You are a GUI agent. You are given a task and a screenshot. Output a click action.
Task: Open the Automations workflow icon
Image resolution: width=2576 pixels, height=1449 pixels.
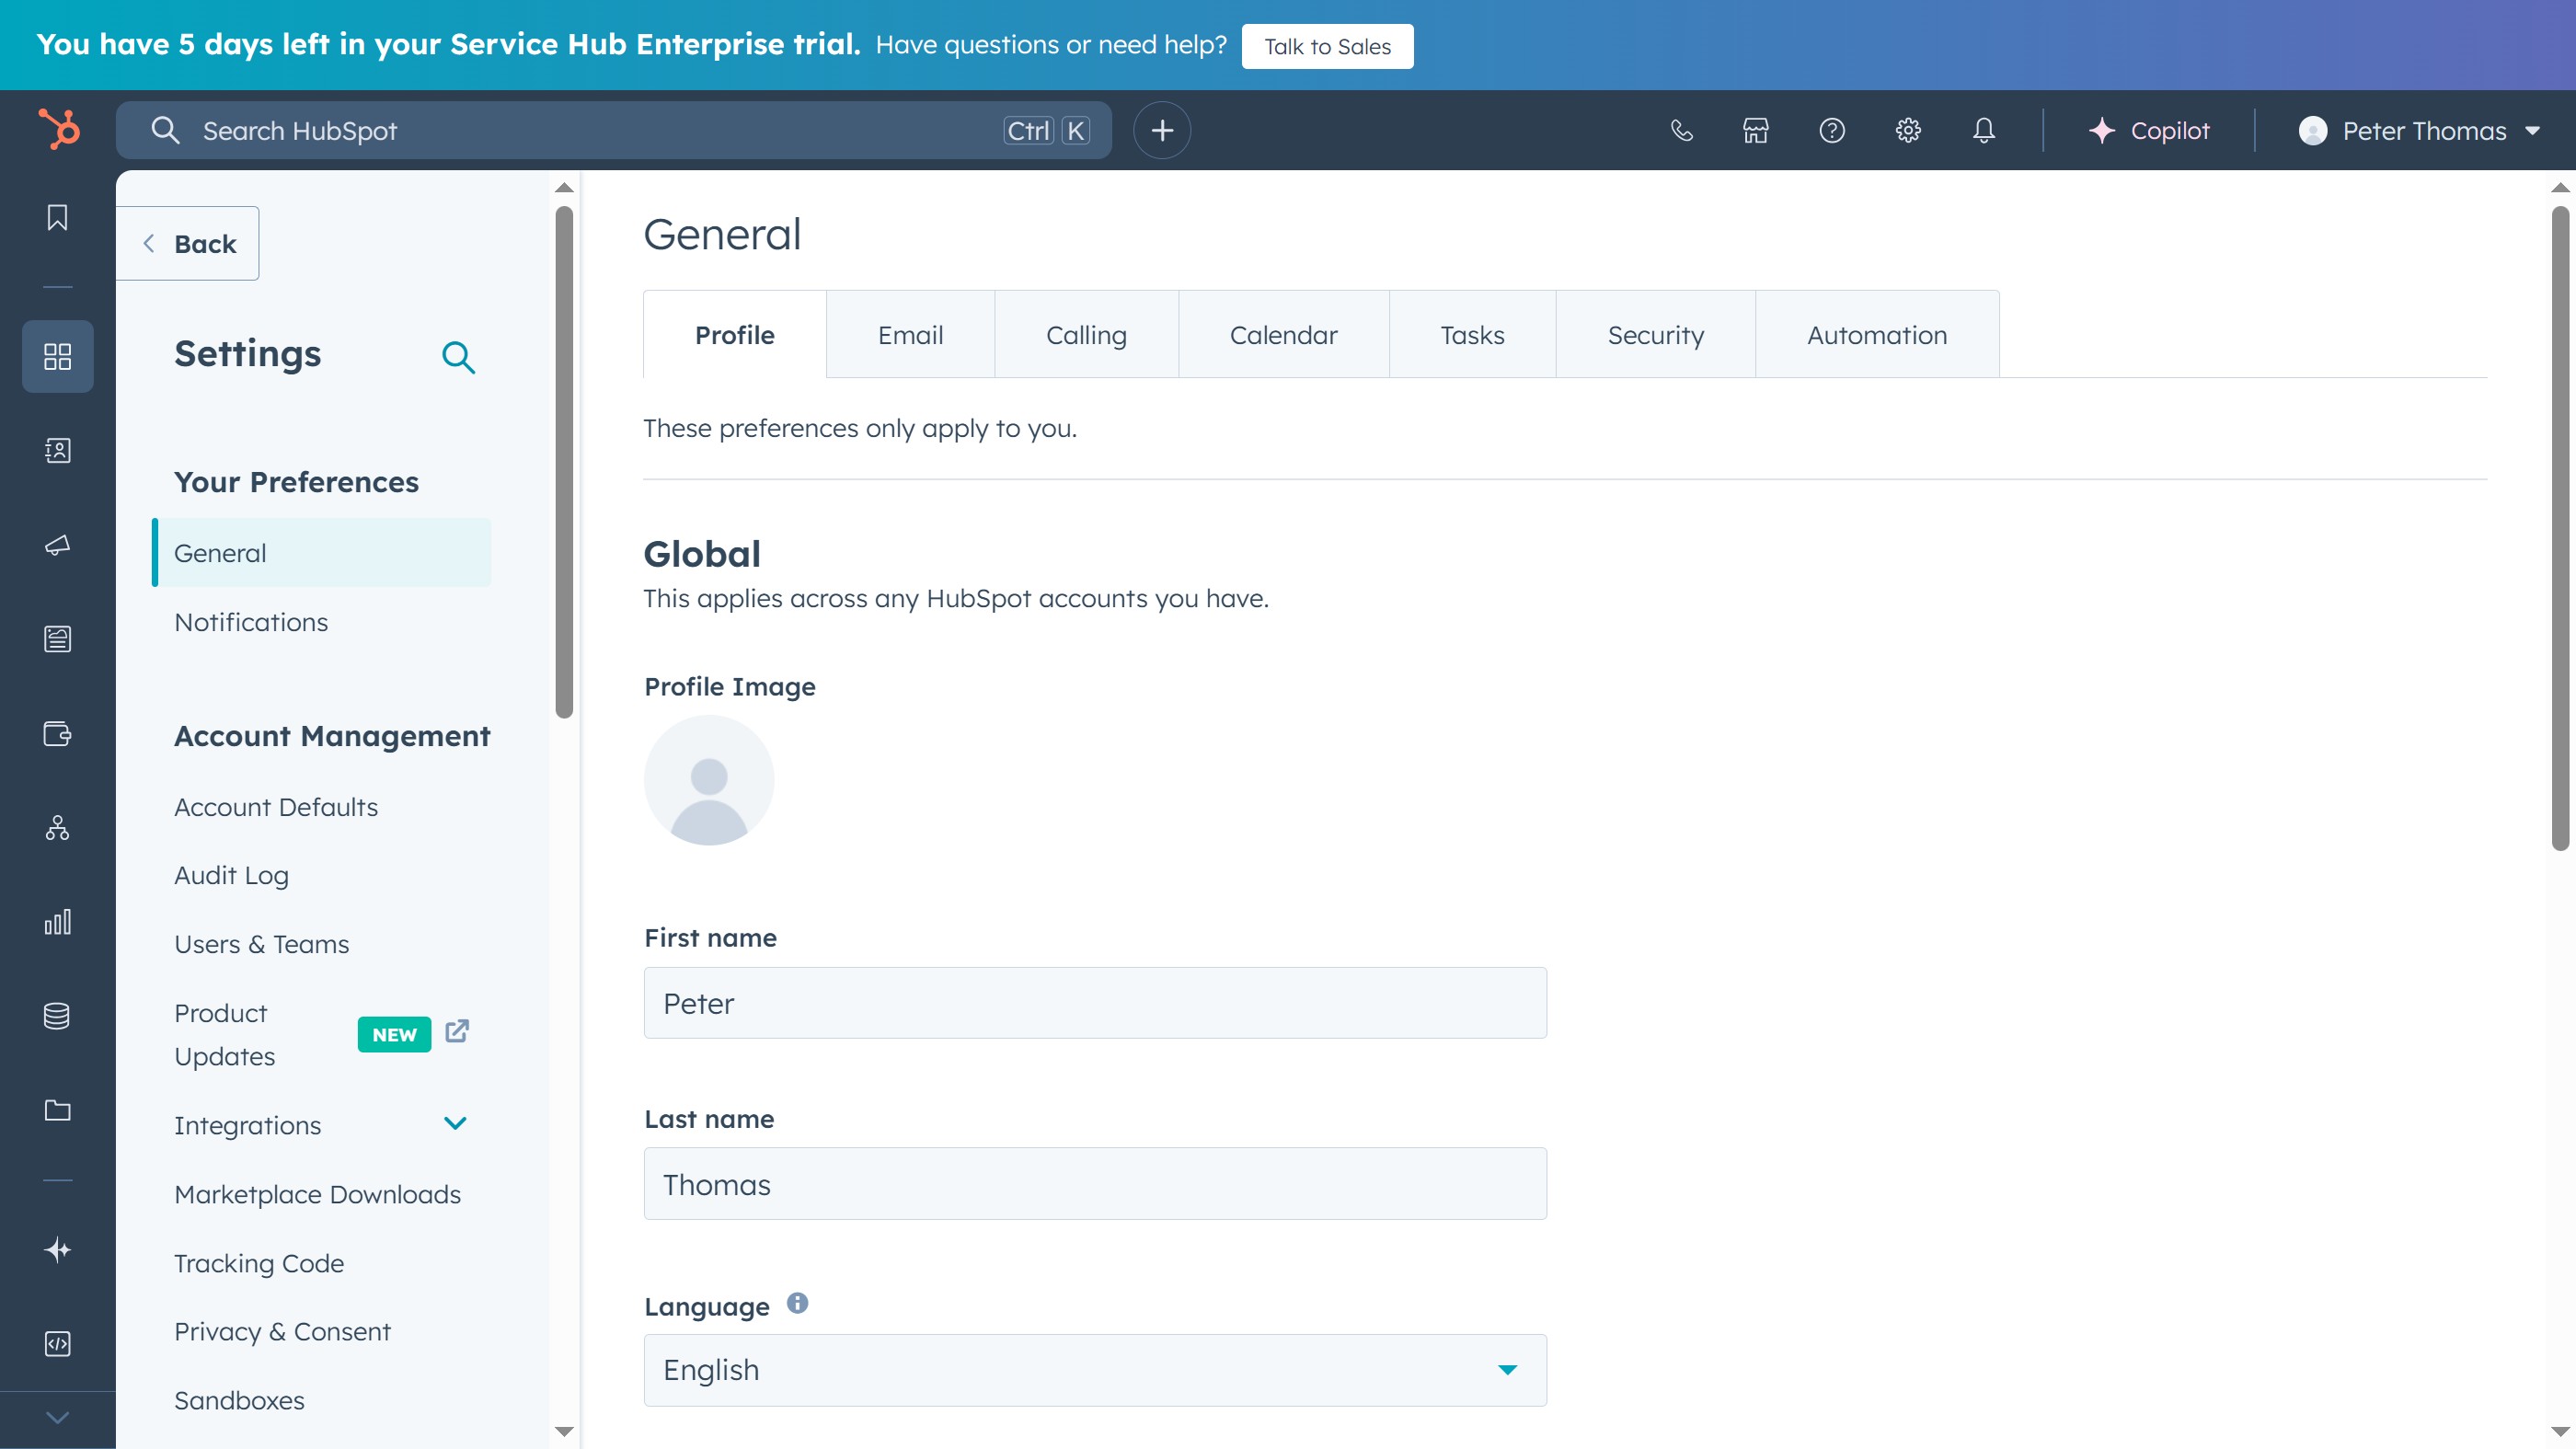click(57, 827)
